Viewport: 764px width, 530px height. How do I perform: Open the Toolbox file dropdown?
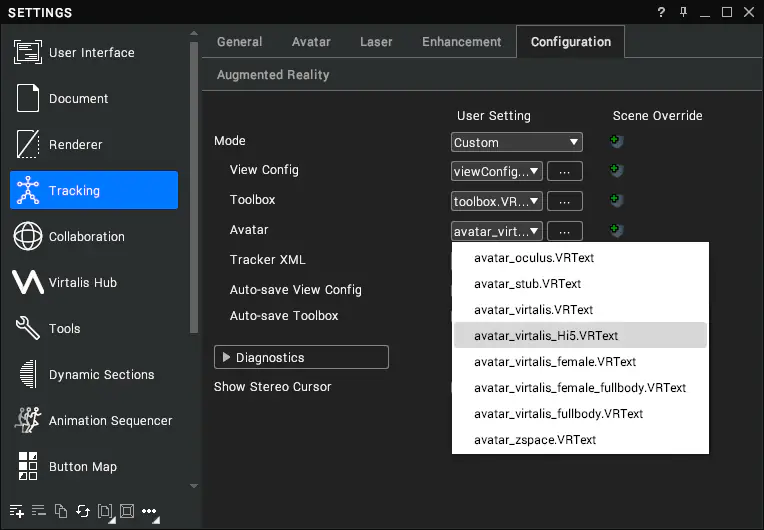click(x=497, y=201)
